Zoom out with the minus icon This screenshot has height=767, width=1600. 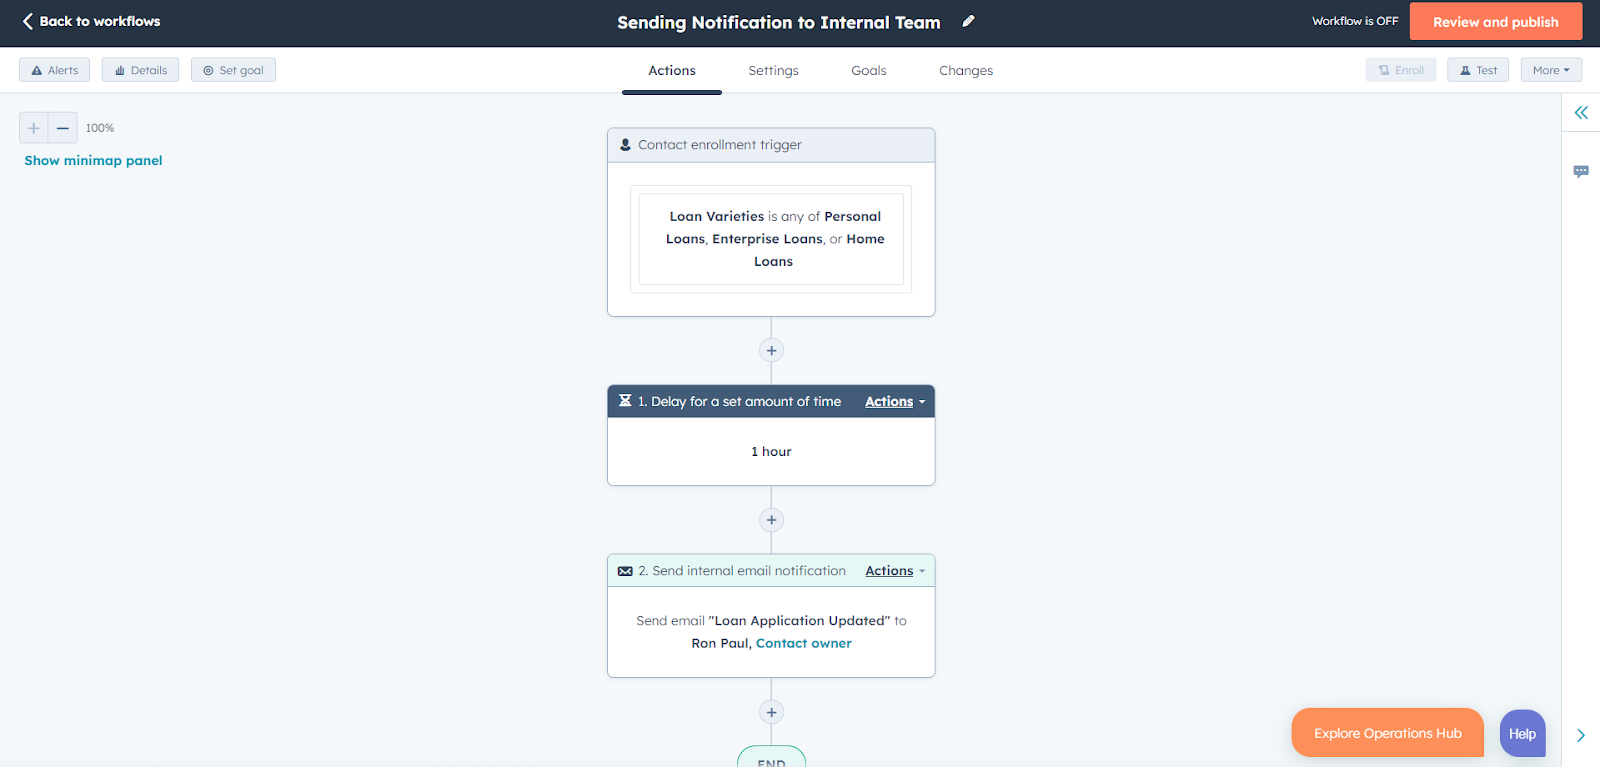coord(62,128)
